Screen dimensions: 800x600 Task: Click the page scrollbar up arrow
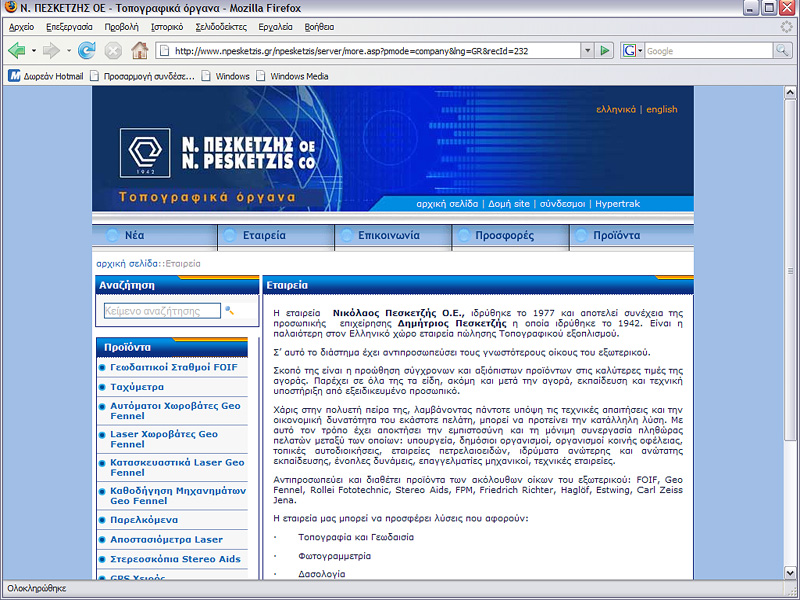coord(790,92)
